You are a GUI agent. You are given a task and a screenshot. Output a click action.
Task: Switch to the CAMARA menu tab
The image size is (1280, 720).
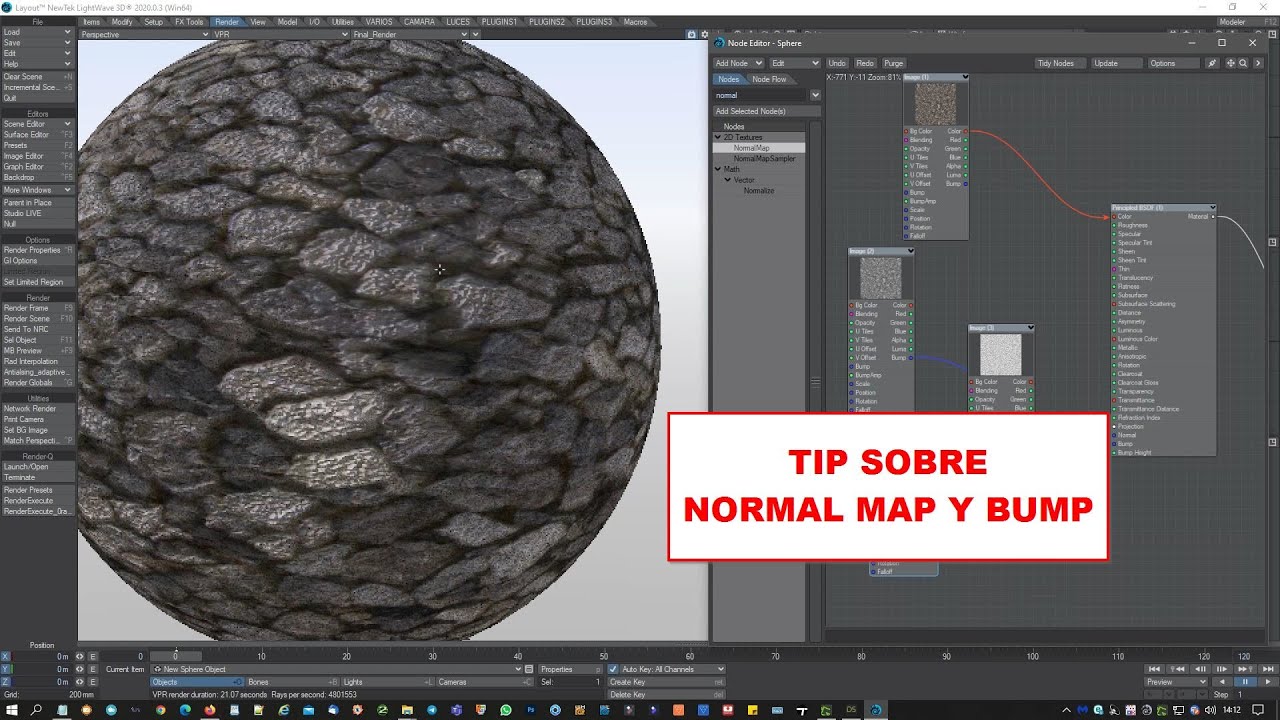419,21
